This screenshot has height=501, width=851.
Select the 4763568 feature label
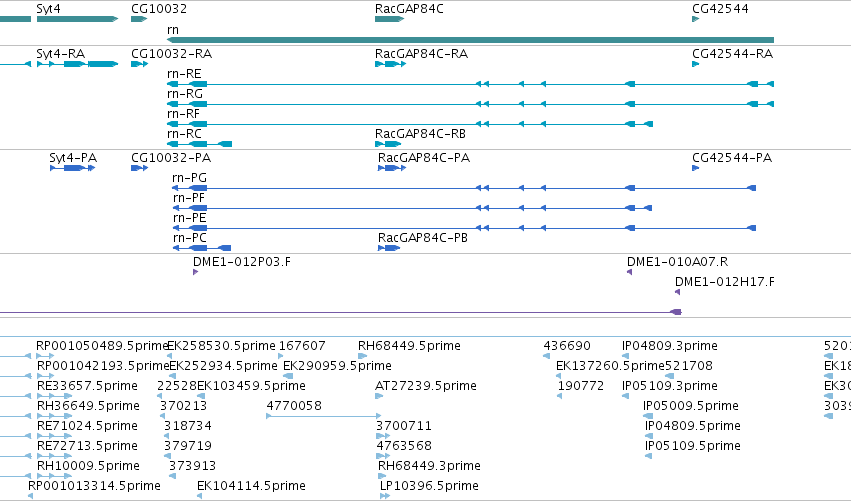pos(404,447)
